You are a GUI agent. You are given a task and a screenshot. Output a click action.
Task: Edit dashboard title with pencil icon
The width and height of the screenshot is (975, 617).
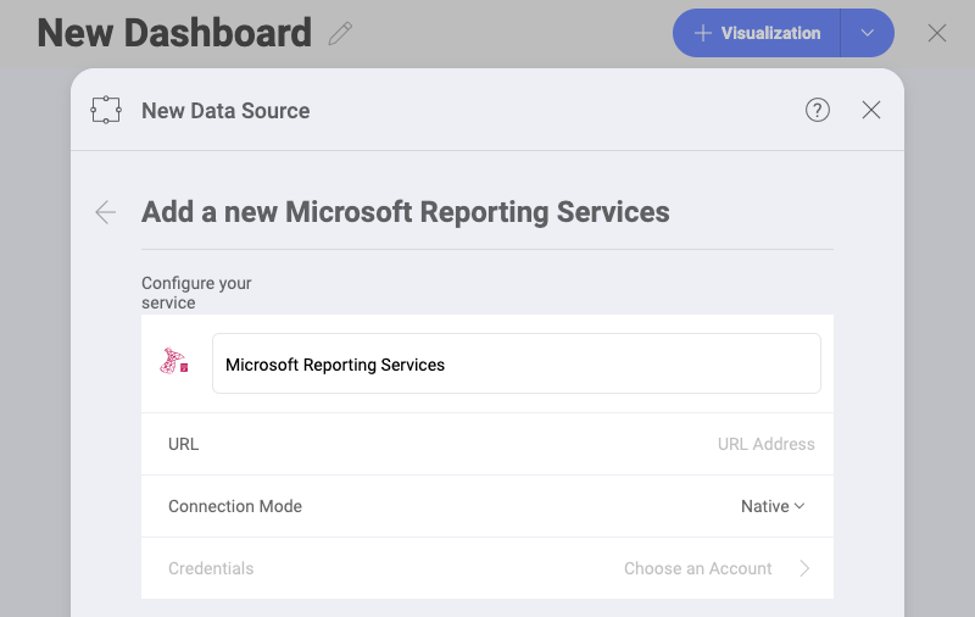pyautogui.click(x=340, y=34)
